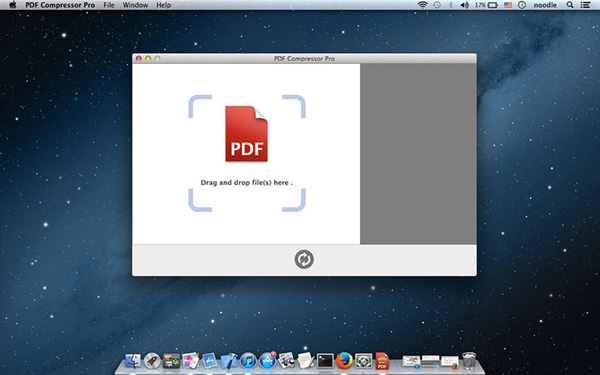Open the Window menu

point(135,5)
